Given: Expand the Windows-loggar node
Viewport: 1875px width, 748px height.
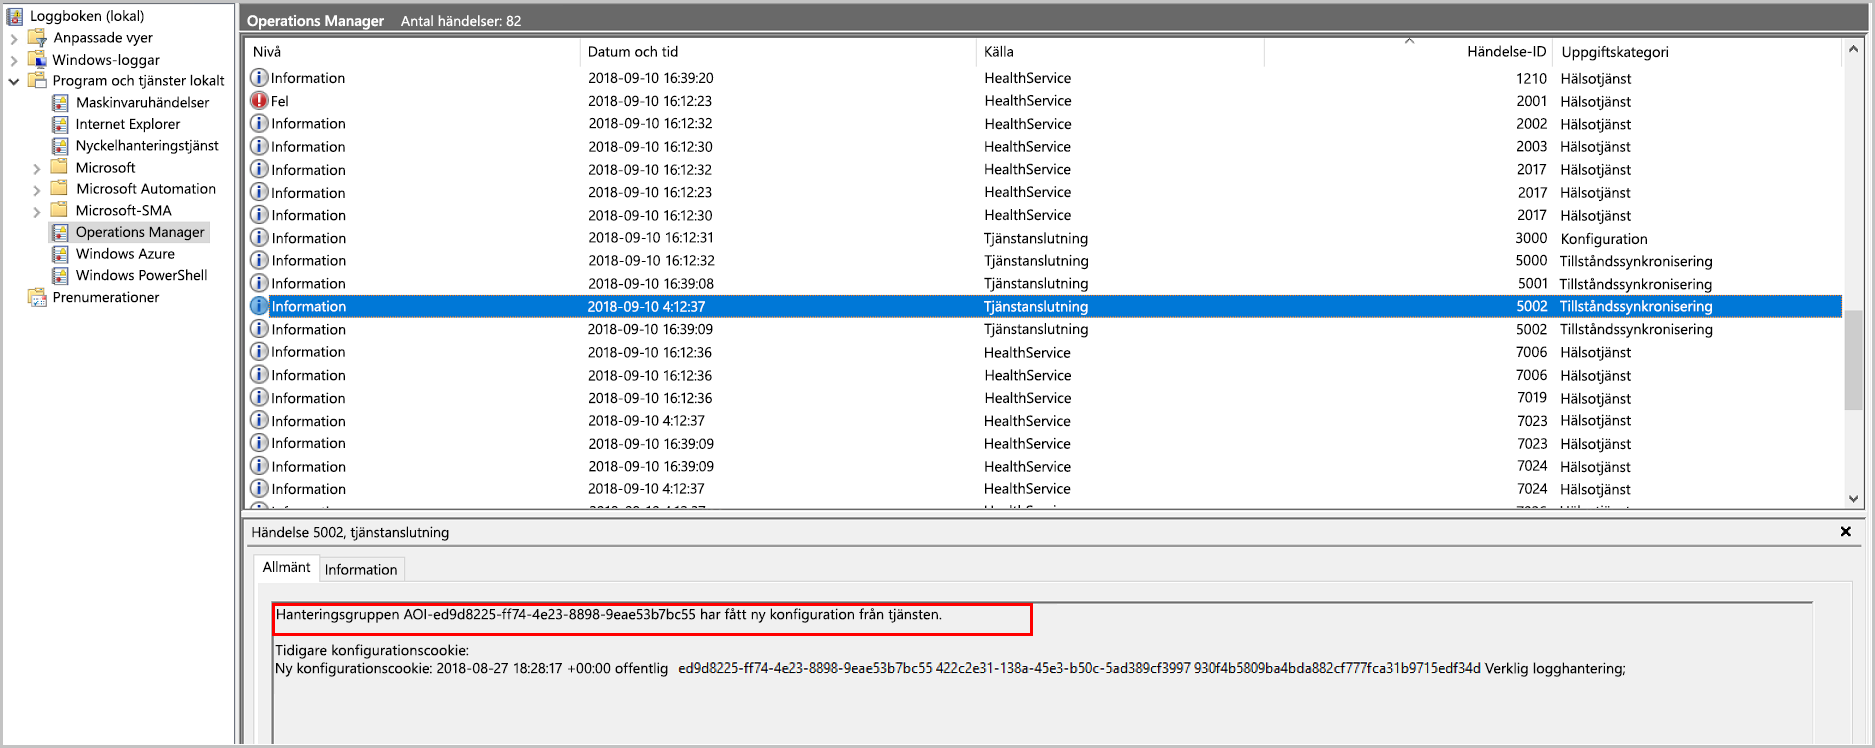Looking at the screenshot, I should coord(14,61).
